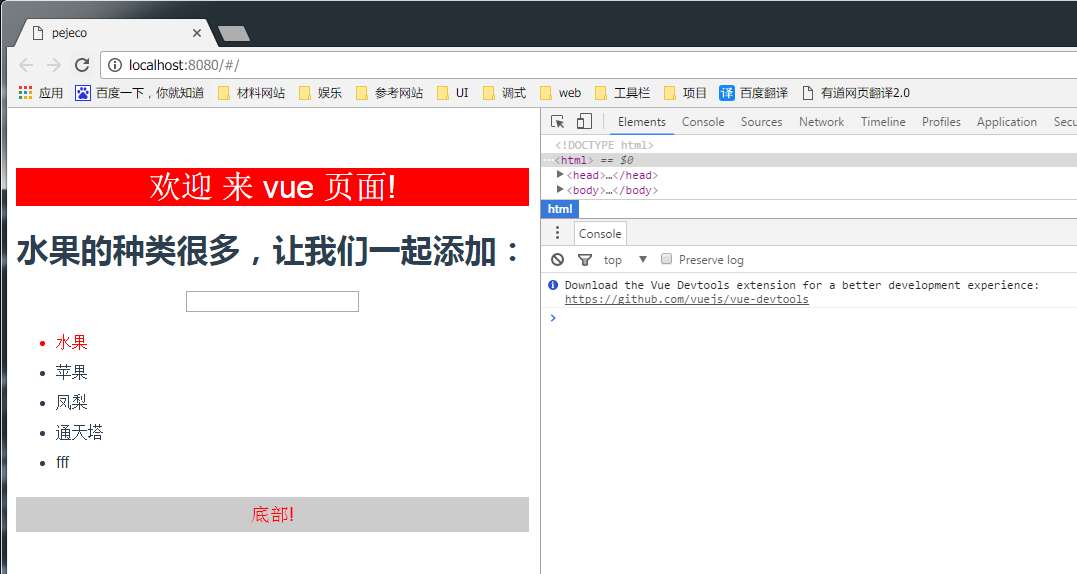Open the 应用 apps shortcut
This screenshot has width=1077, height=574.
click(x=41, y=93)
